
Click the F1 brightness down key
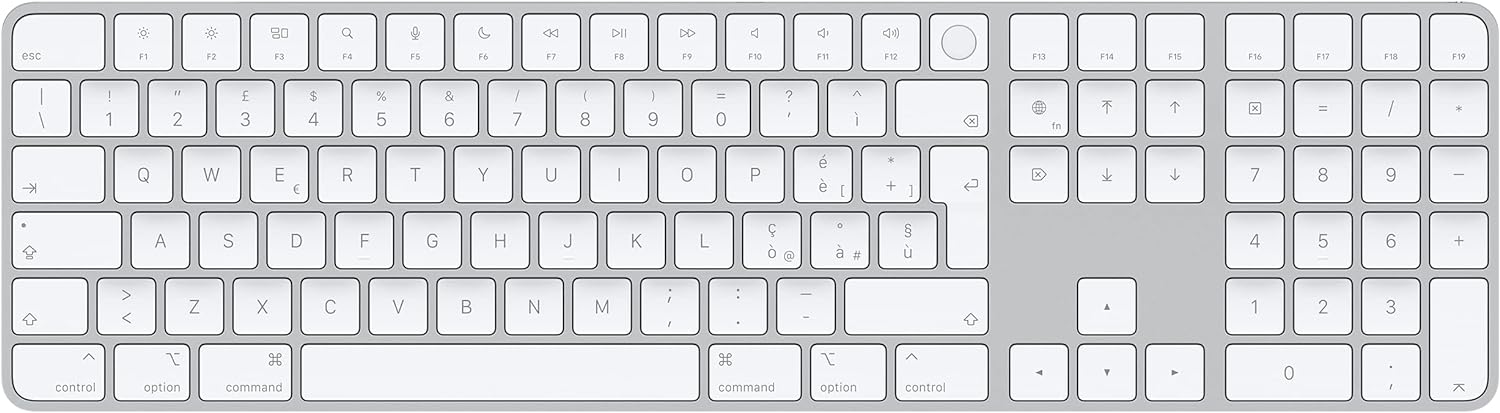(x=143, y=42)
